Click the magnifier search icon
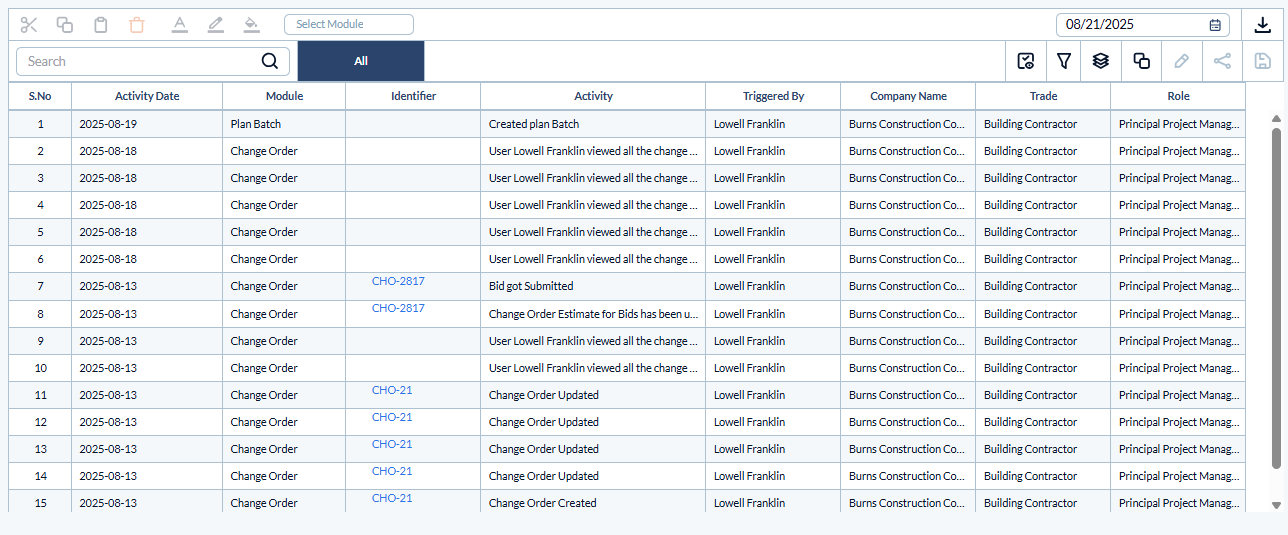Viewport: 1288px width, 535px height. pos(269,61)
